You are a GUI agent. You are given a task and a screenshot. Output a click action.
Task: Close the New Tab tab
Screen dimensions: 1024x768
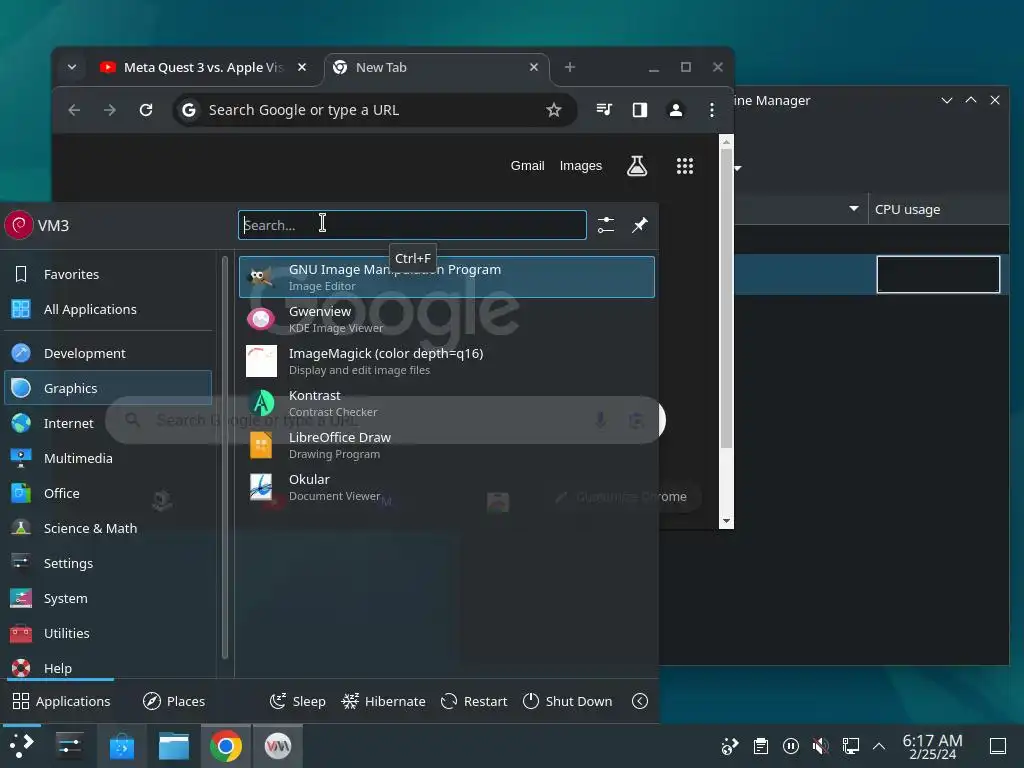pyautogui.click(x=534, y=67)
